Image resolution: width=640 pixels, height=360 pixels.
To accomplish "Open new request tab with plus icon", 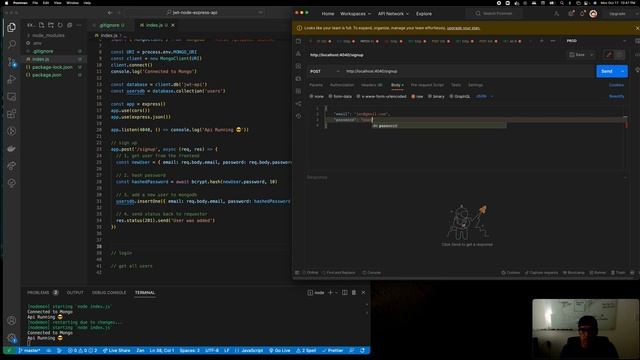I will tap(542, 41).
